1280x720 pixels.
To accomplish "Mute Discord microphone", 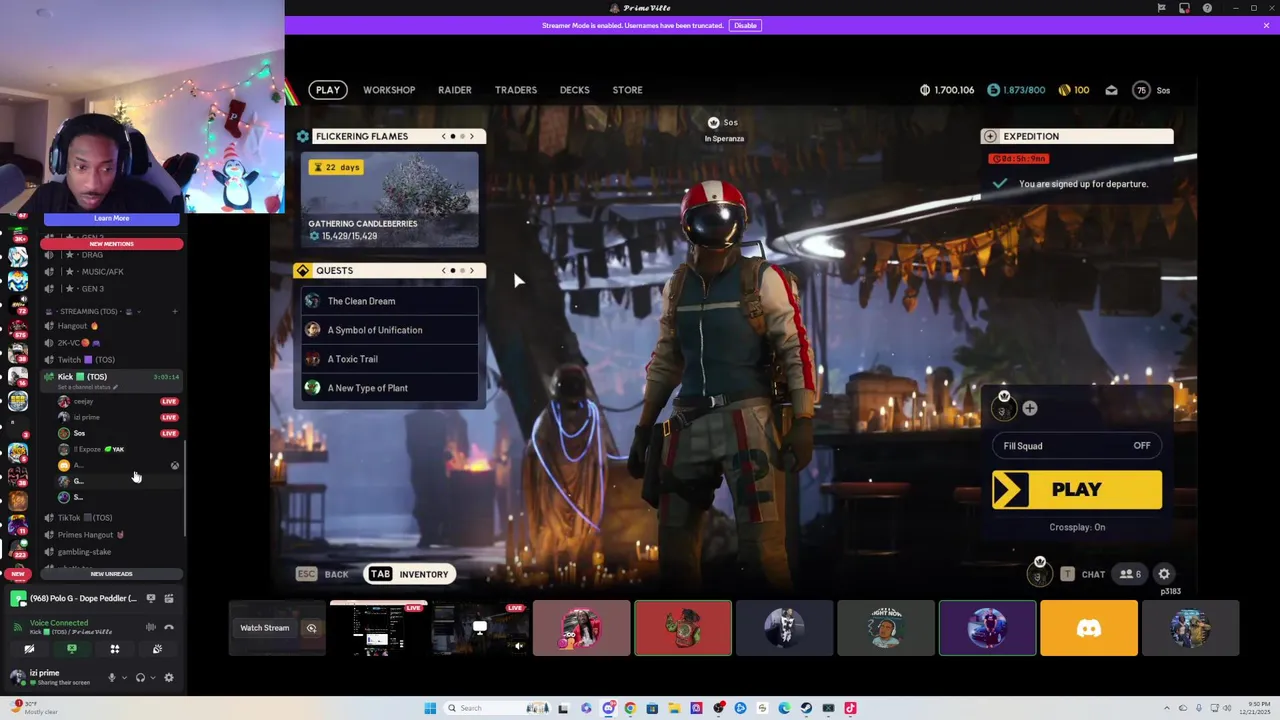I will (x=111, y=678).
